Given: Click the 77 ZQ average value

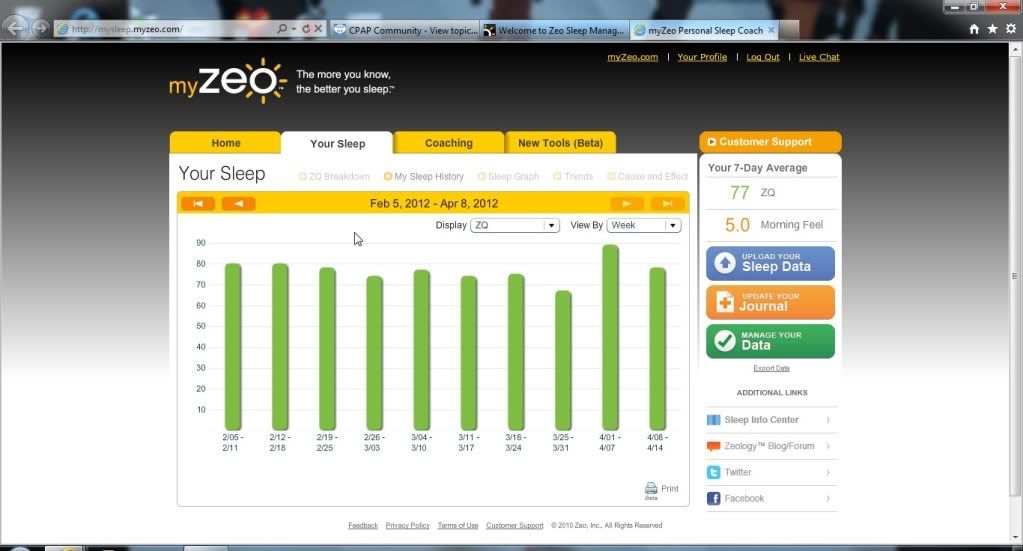Looking at the screenshot, I should pyautogui.click(x=740, y=193).
